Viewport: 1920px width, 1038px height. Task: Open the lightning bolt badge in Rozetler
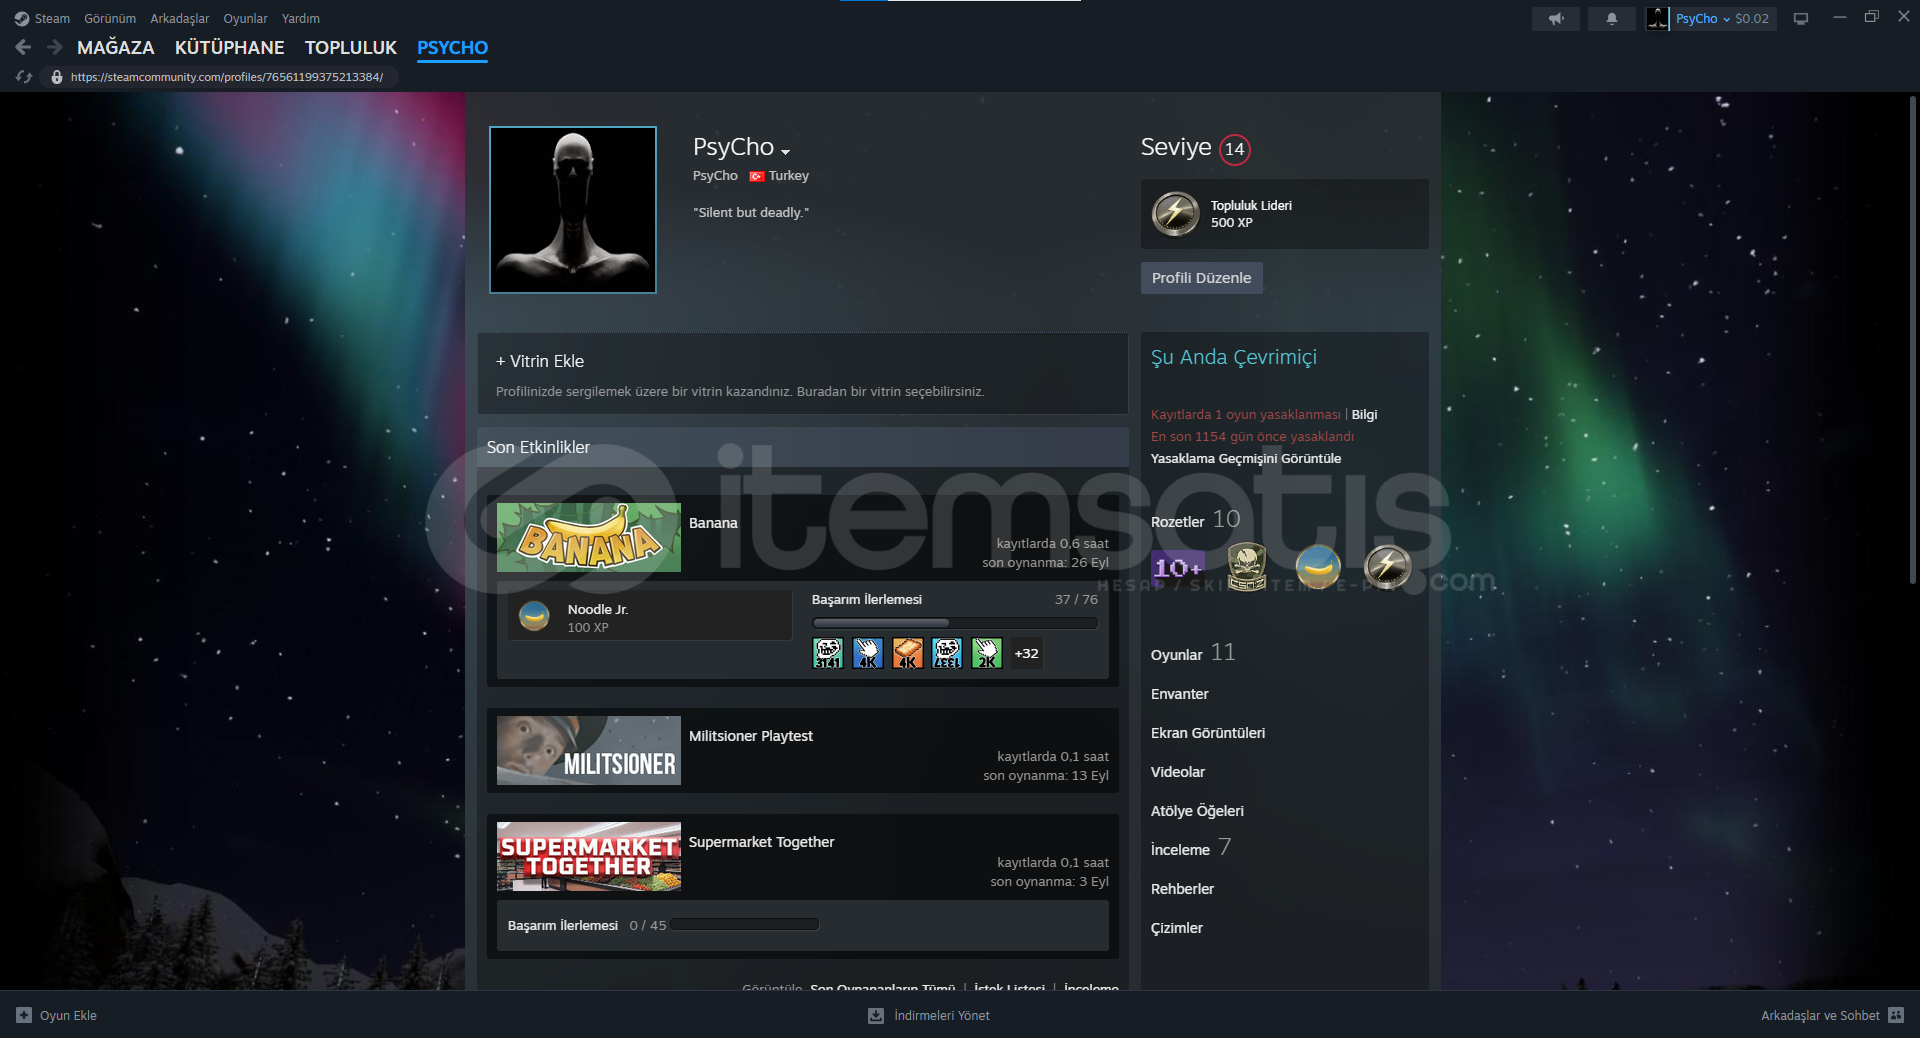(x=1388, y=567)
